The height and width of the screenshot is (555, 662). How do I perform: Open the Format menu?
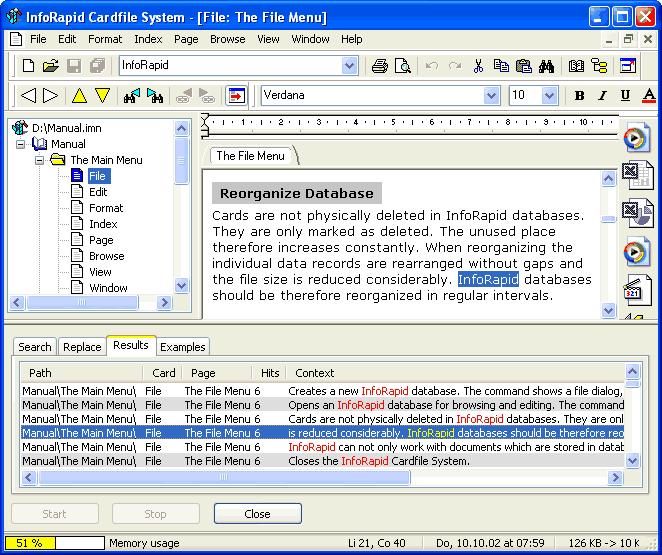[x=105, y=39]
